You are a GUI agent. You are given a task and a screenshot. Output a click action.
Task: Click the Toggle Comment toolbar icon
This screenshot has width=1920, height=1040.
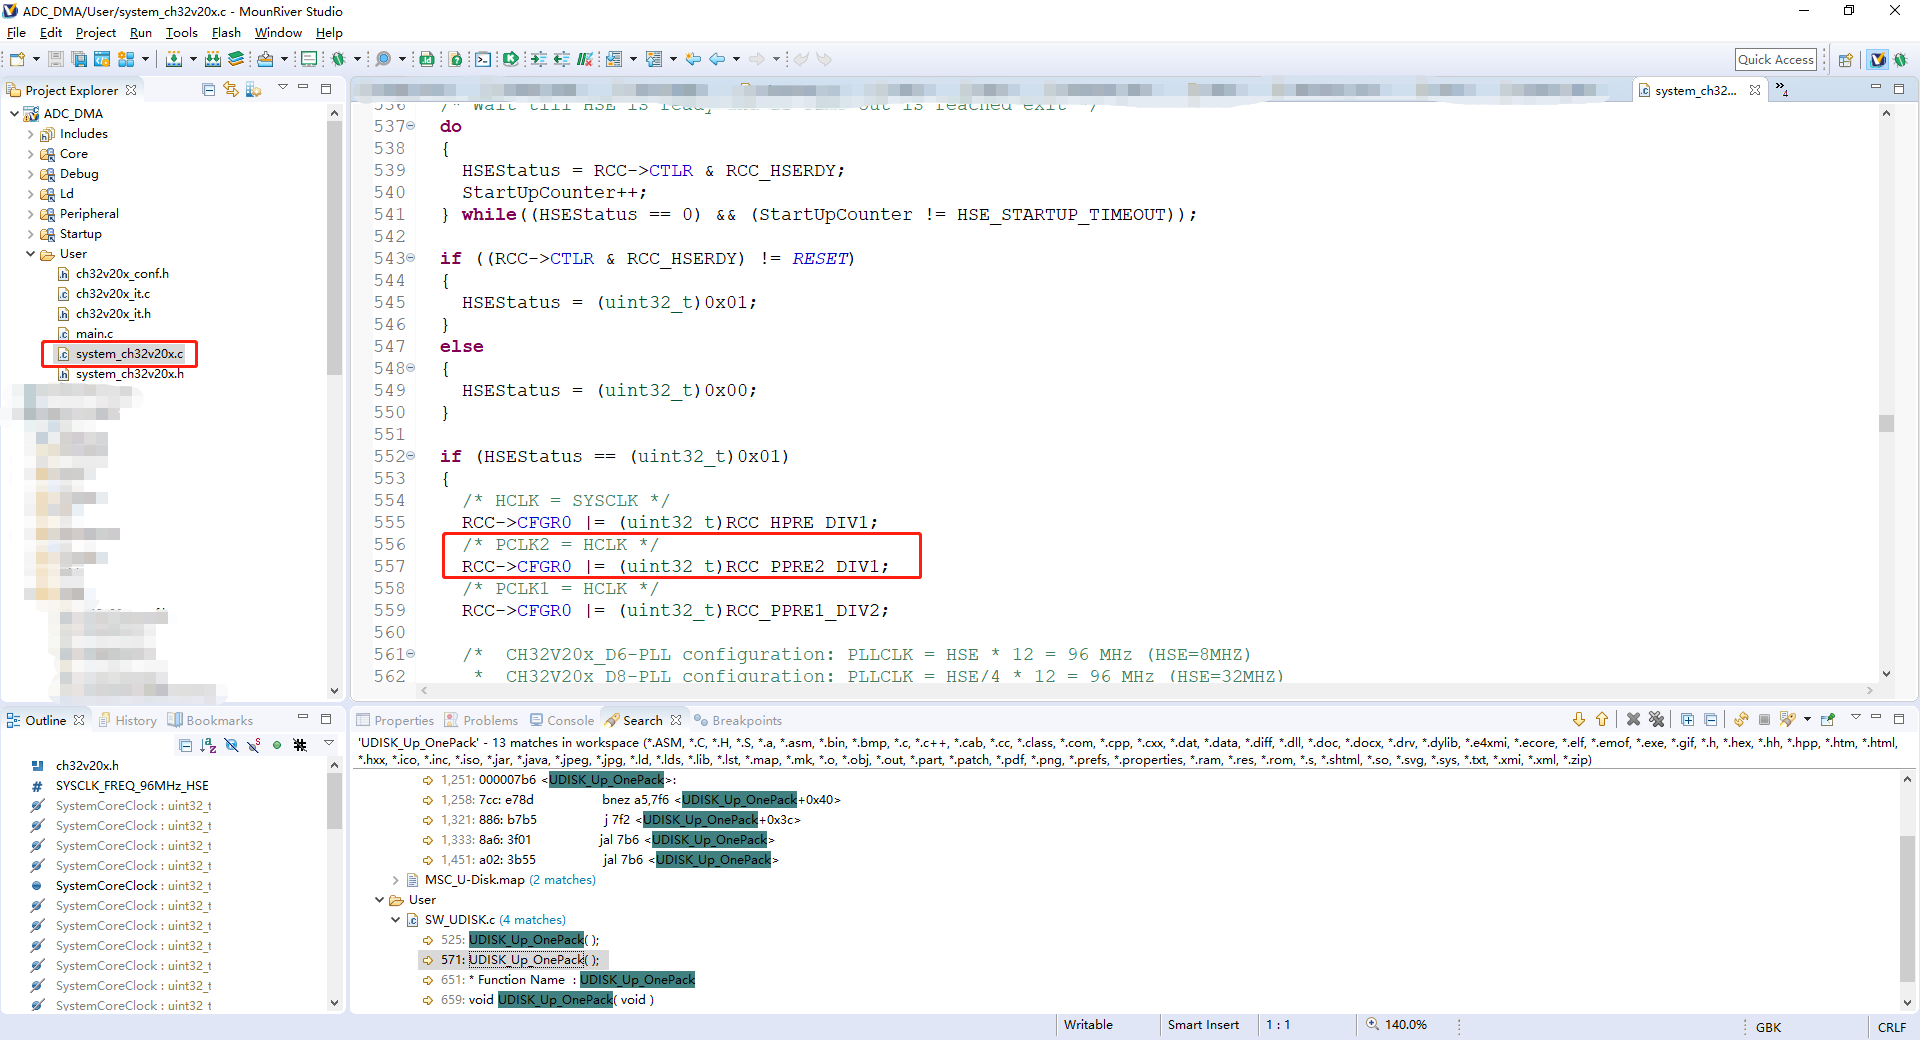(x=585, y=59)
